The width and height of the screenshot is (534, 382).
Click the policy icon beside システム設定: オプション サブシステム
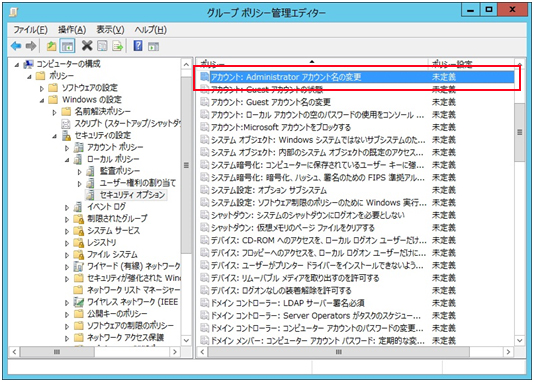pos(204,190)
